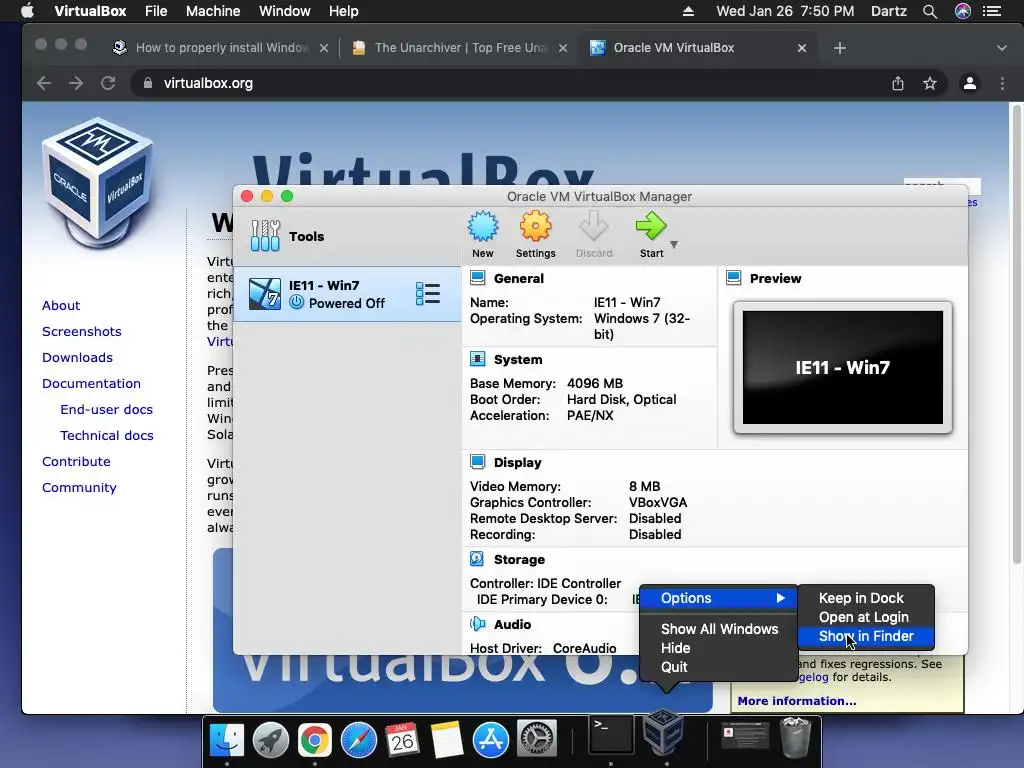Screen dimensions: 1024x768
Task: Open Finder from the Dock
Action: pos(227,740)
